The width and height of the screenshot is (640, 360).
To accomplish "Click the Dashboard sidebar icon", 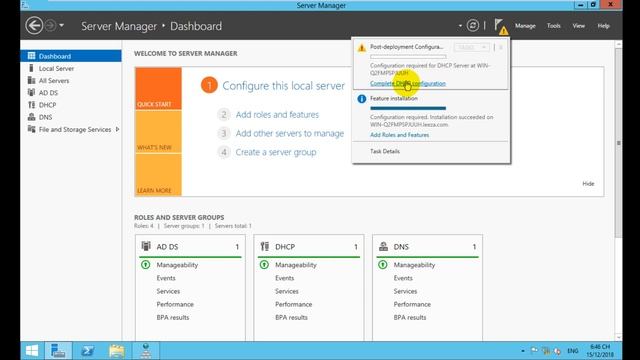I will (31, 56).
